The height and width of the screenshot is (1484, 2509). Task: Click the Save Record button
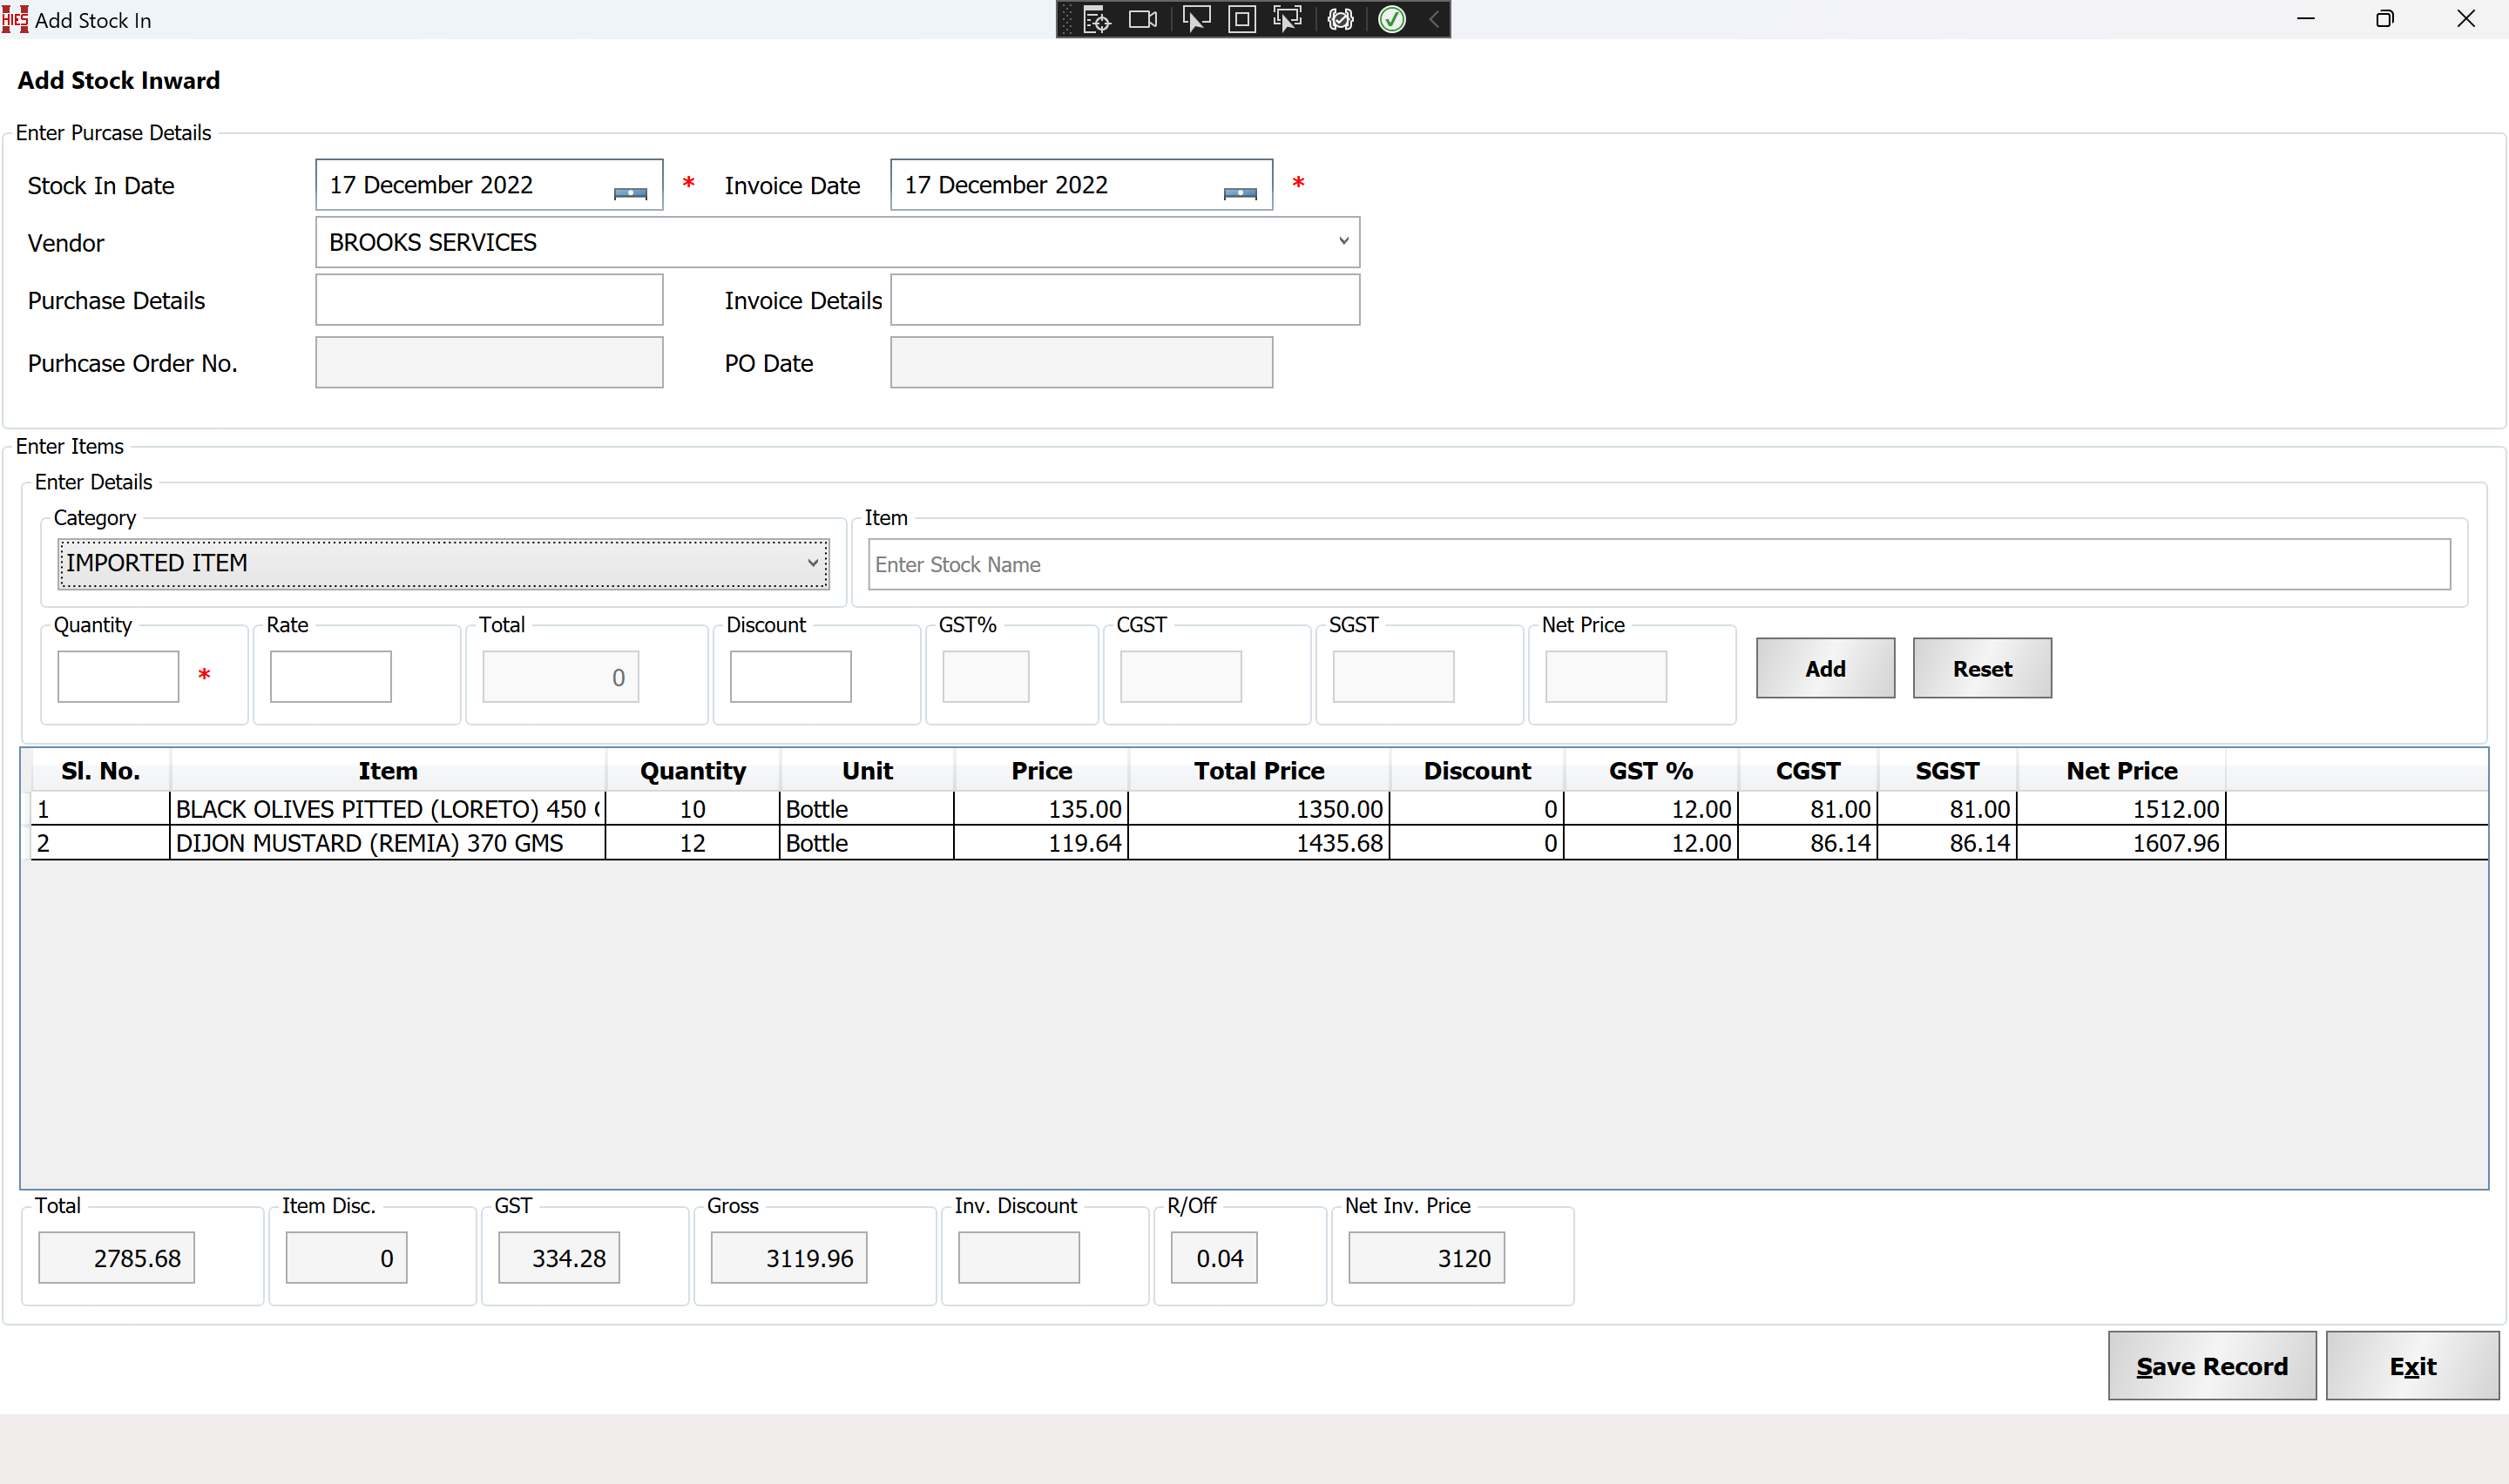click(x=2212, y=1365)
